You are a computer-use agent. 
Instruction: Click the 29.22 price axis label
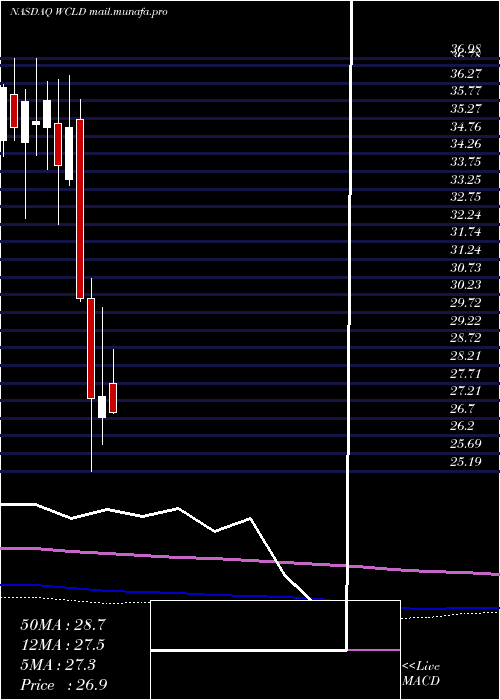(467, 321)
